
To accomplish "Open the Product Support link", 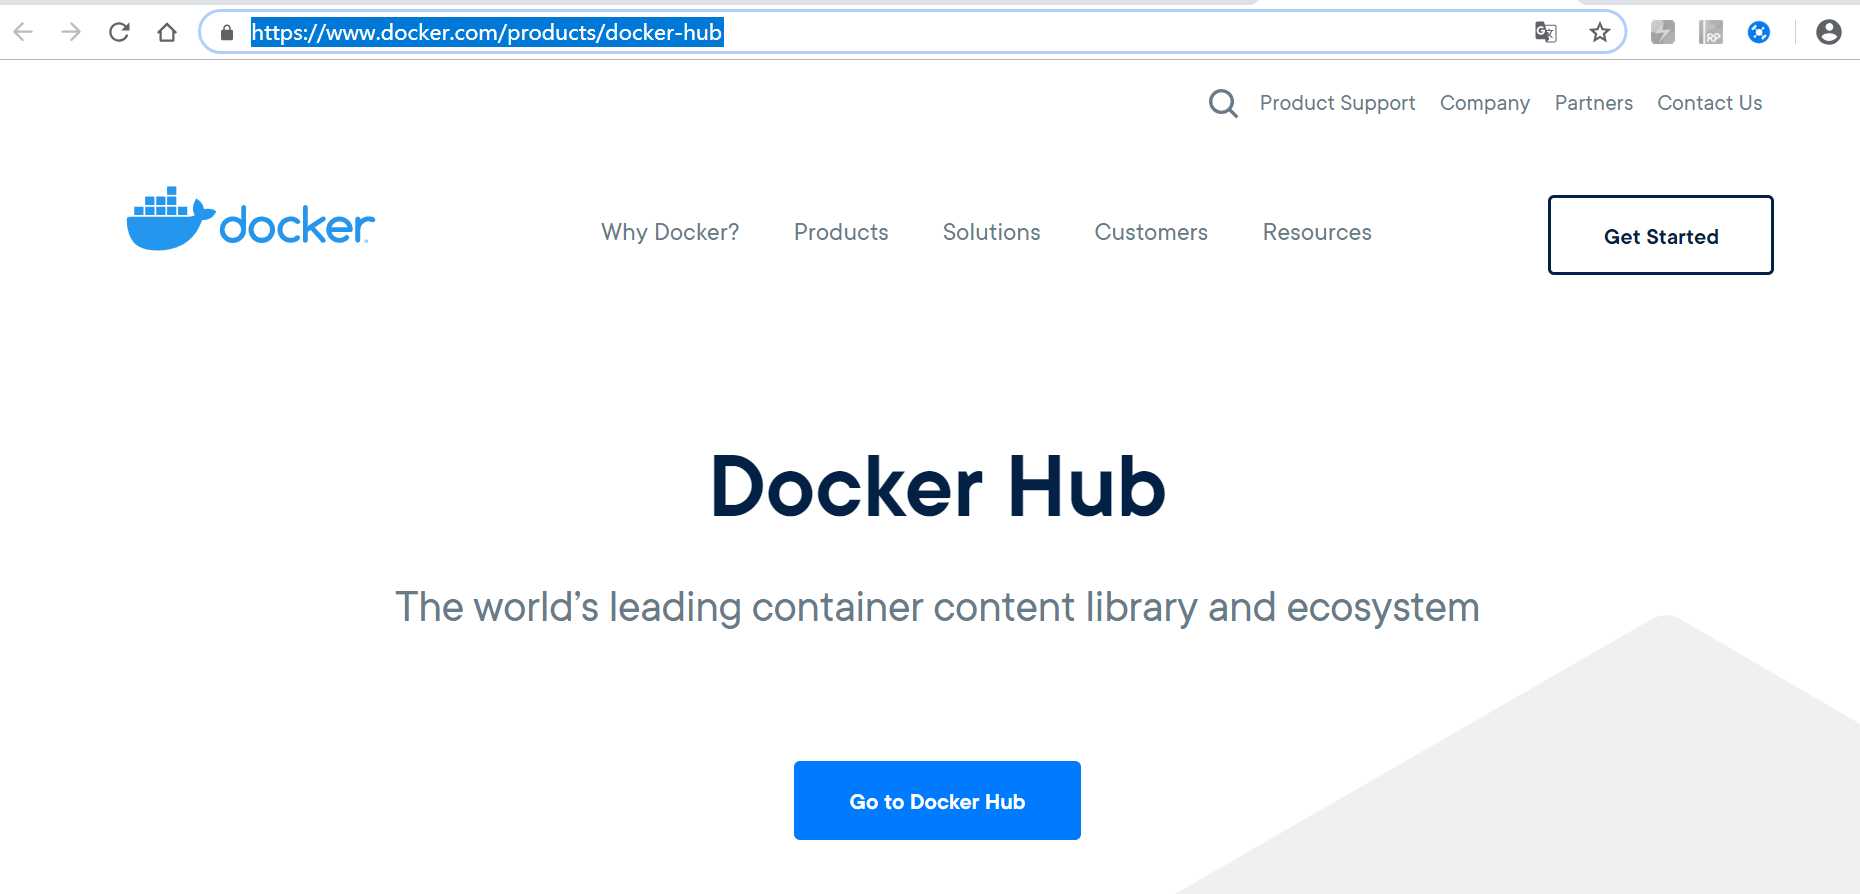I will pos(1337,103).
